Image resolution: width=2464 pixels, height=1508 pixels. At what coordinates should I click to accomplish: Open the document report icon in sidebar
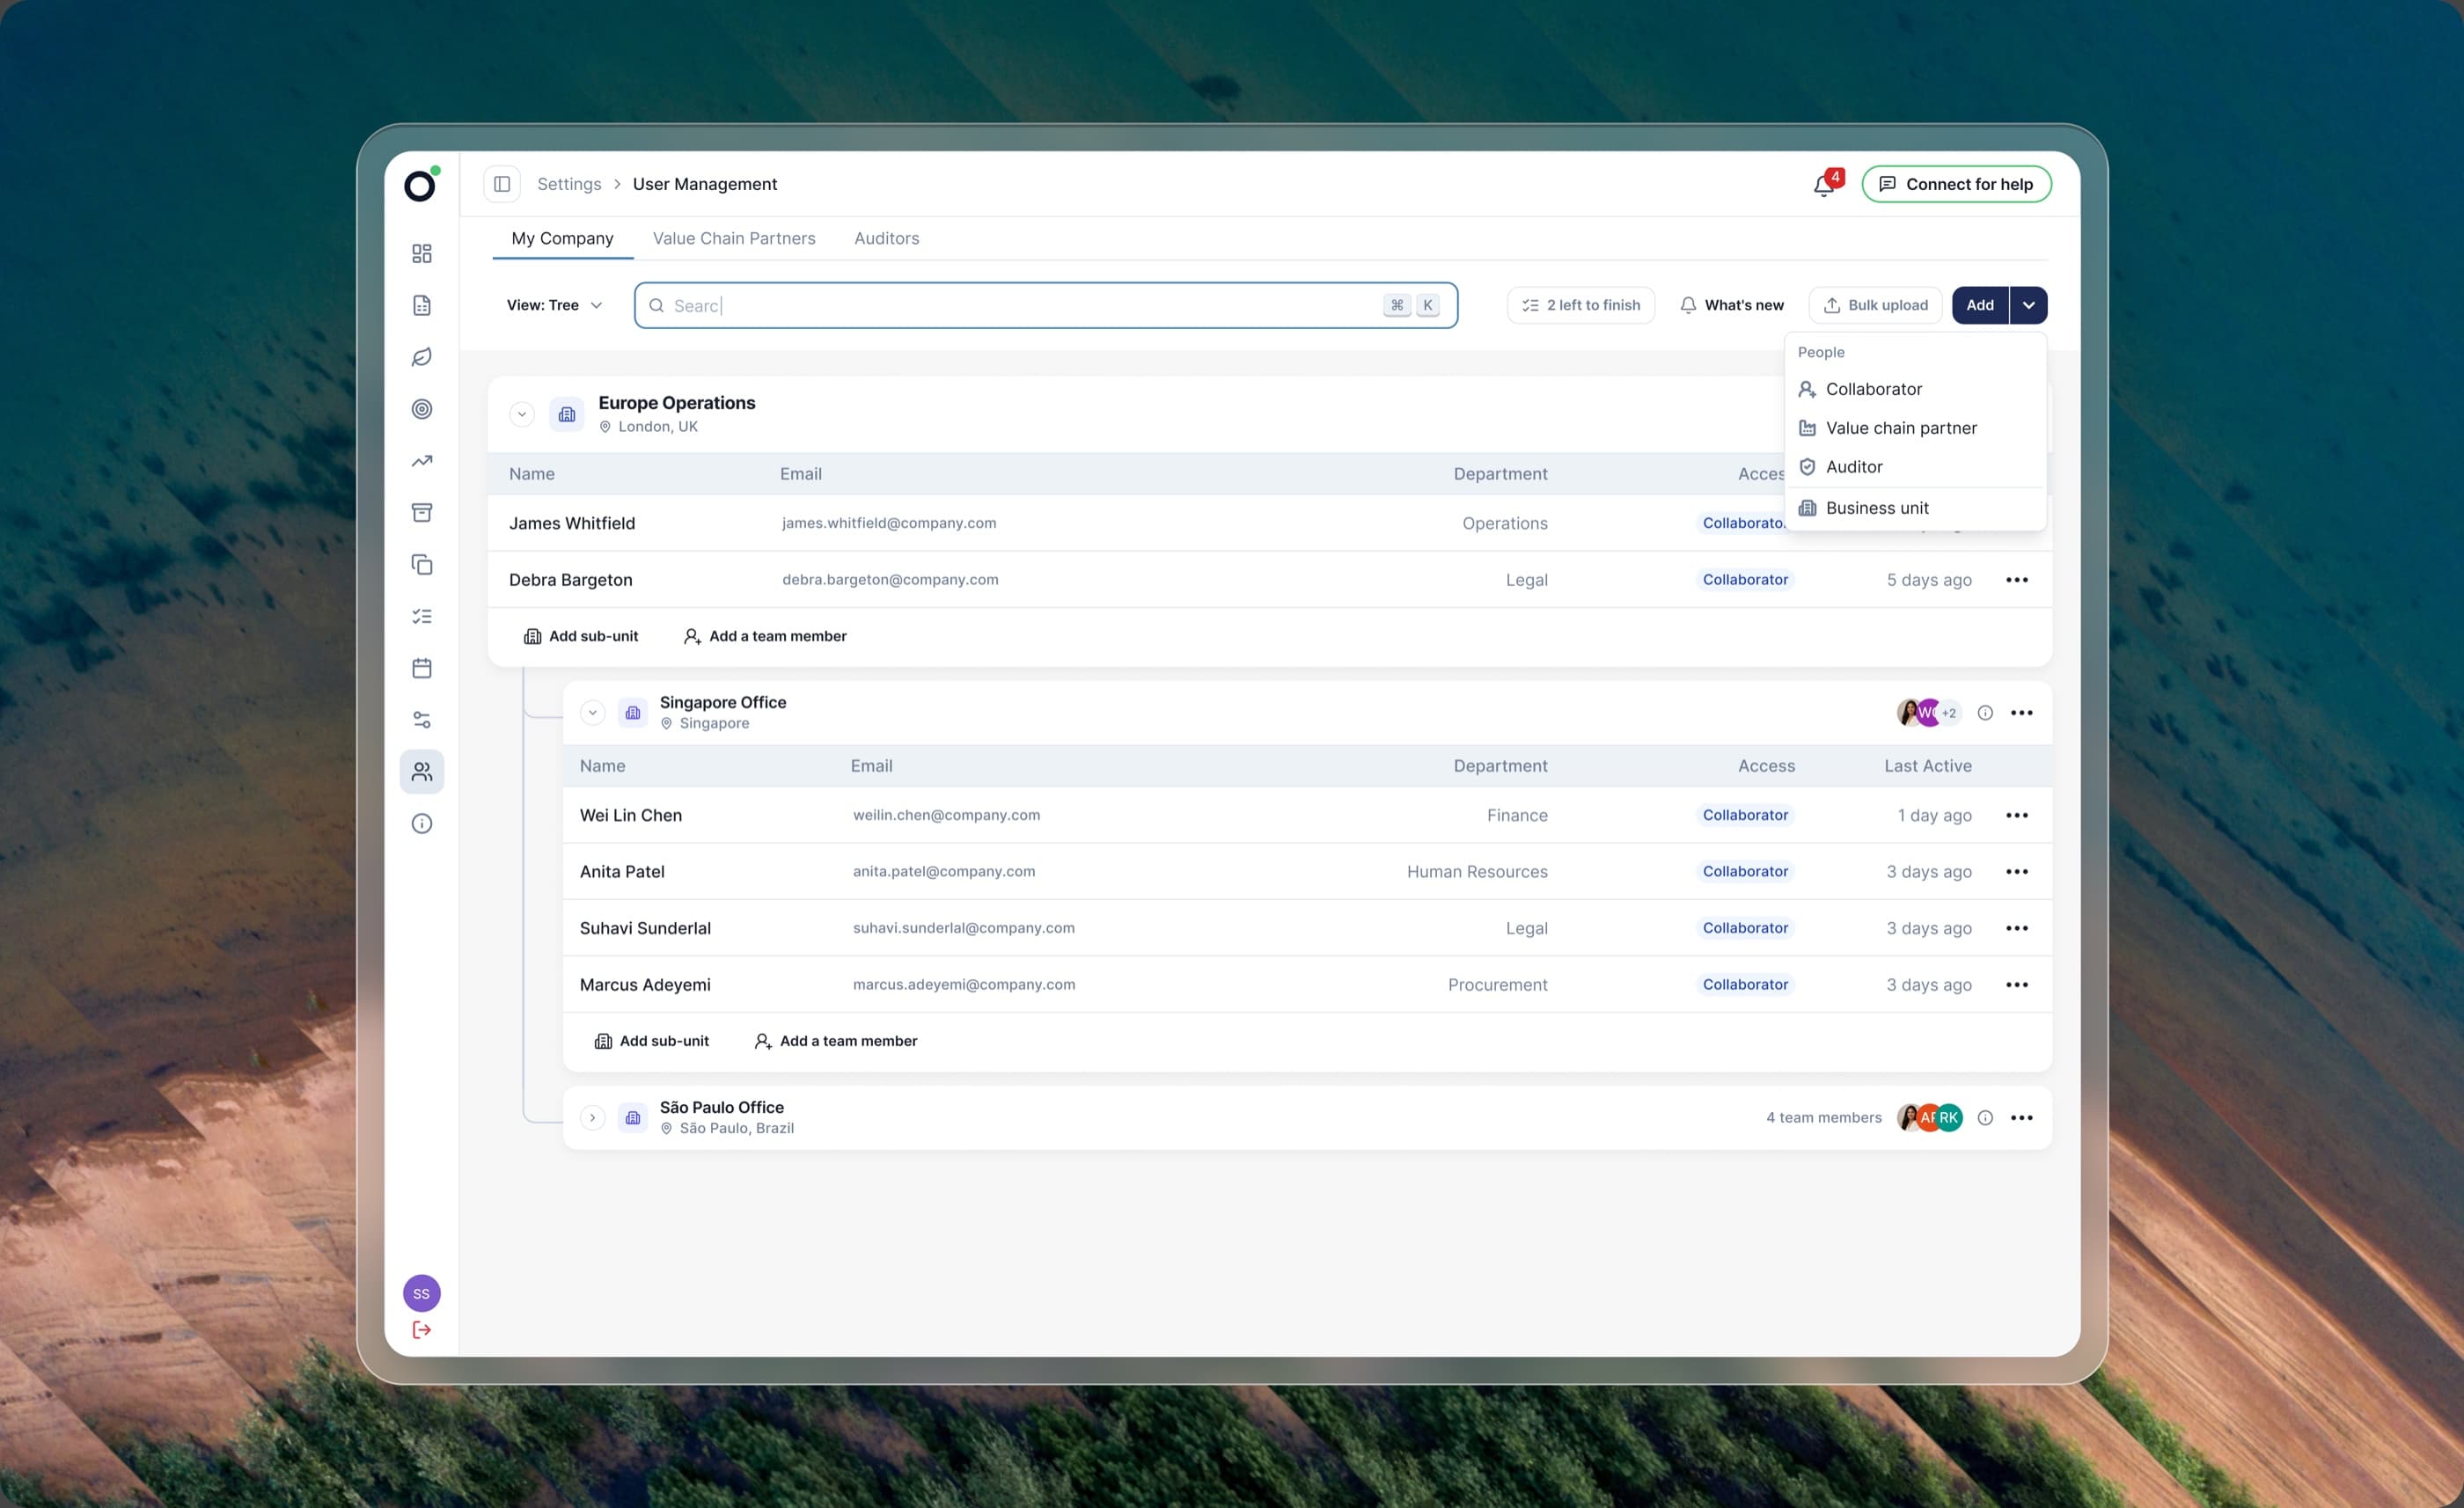[x=422, y=305]
